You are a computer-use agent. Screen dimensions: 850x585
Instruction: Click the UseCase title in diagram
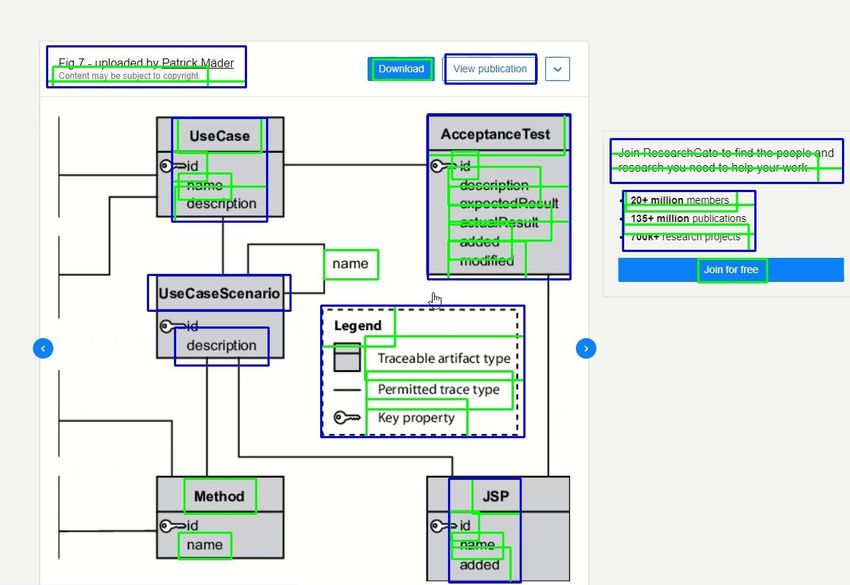tap(219, 136)
